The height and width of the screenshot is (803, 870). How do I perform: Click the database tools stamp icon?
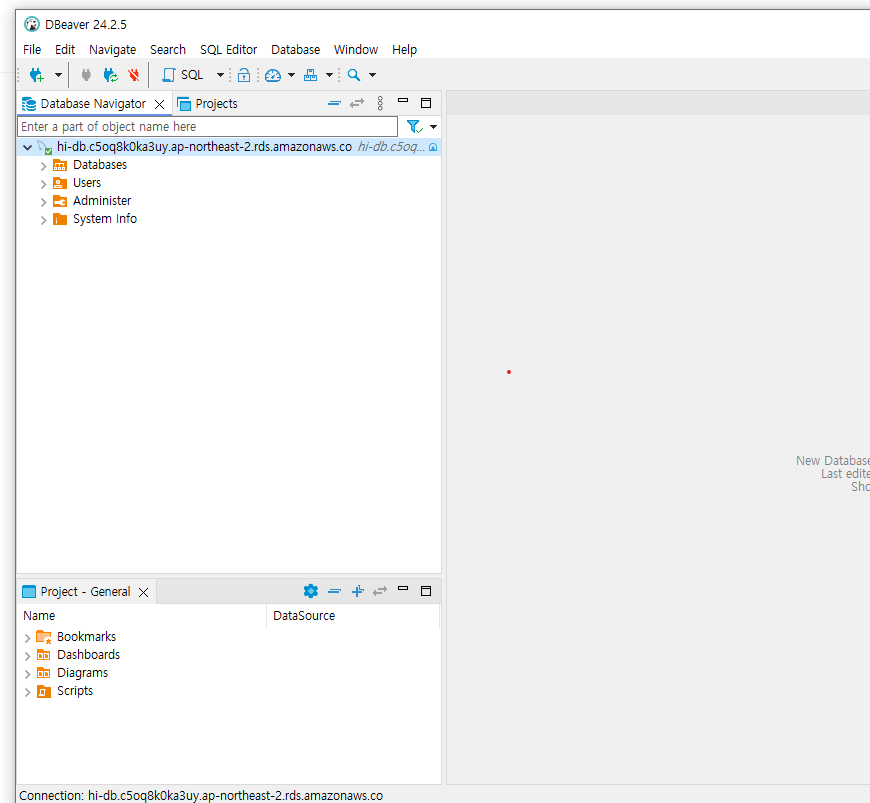pyautogui.click(x=311, y=75)
